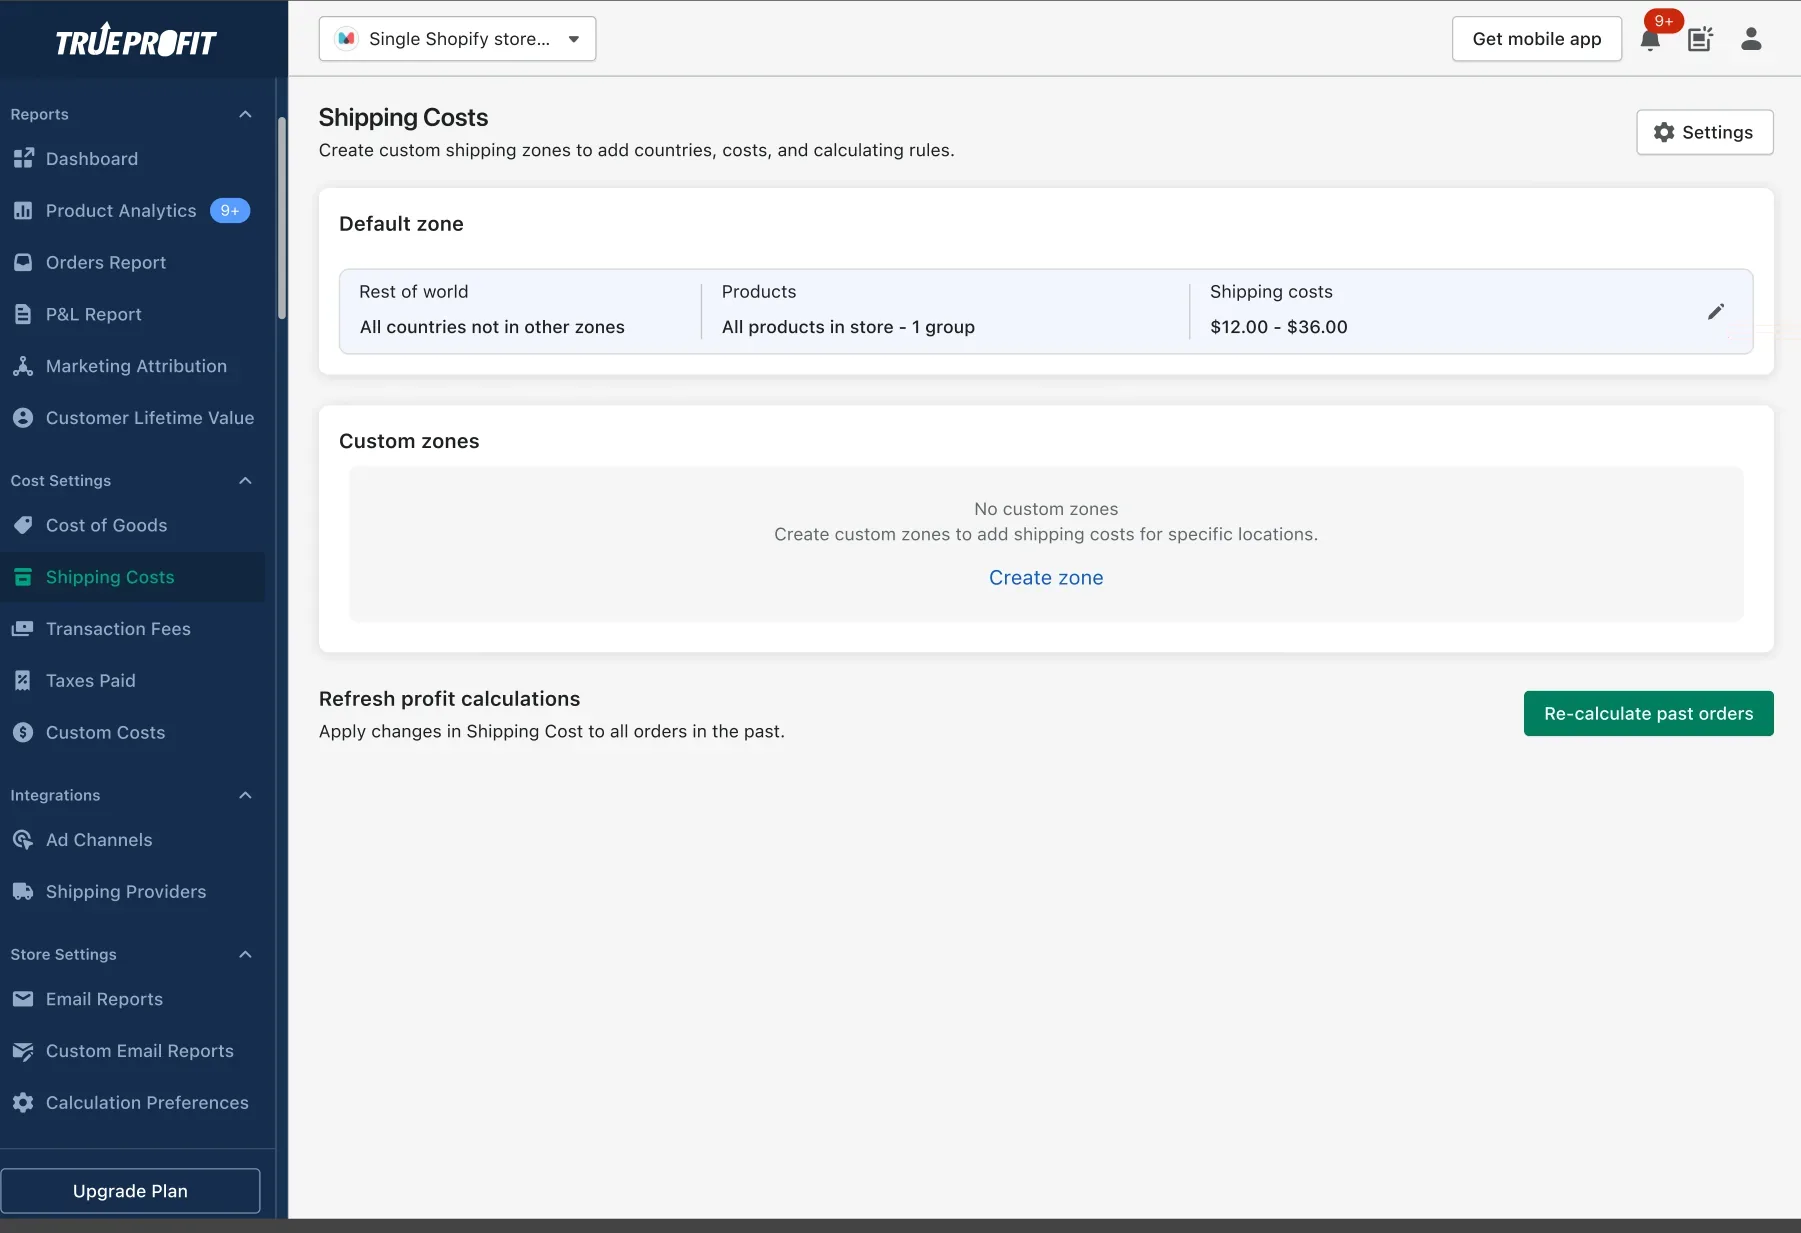This screenshot has width=1801, height=1233.
Task: Click the Customer Lifetime Value icon
Action: coord(23,418)
